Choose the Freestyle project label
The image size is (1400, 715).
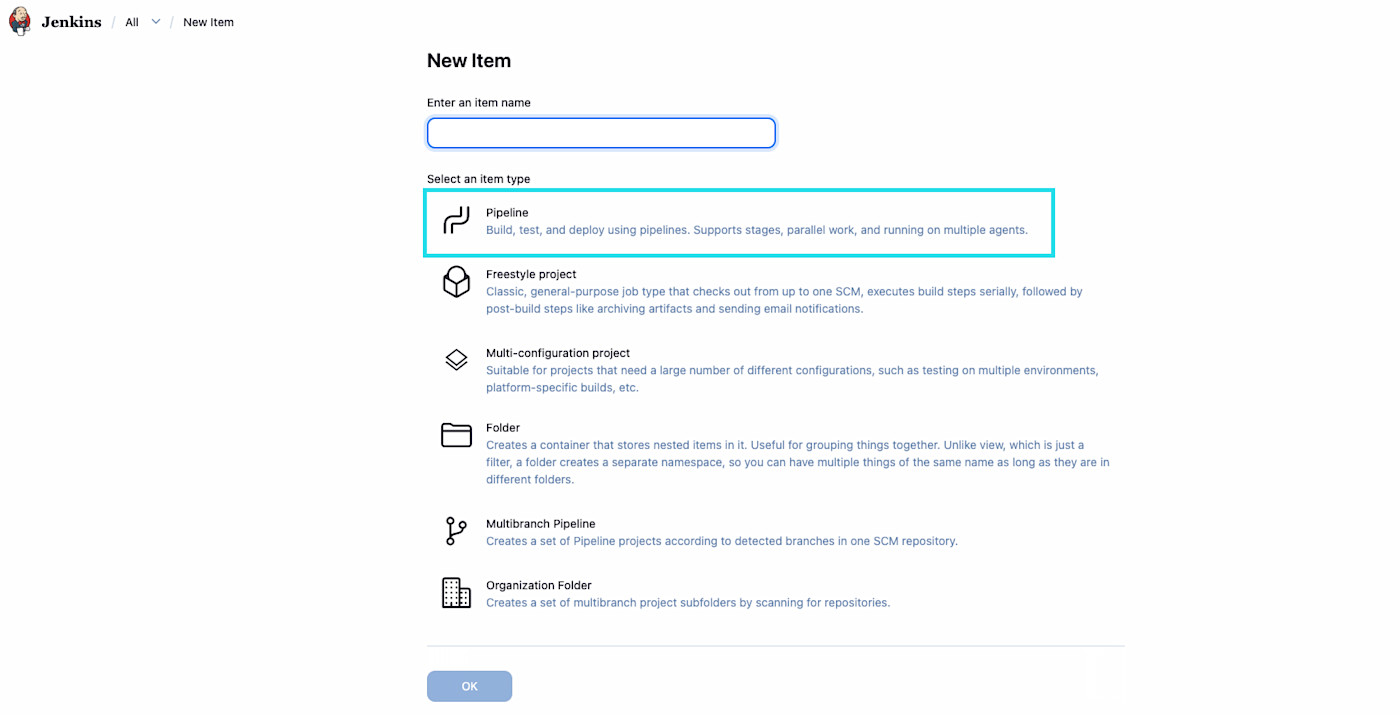531,274
